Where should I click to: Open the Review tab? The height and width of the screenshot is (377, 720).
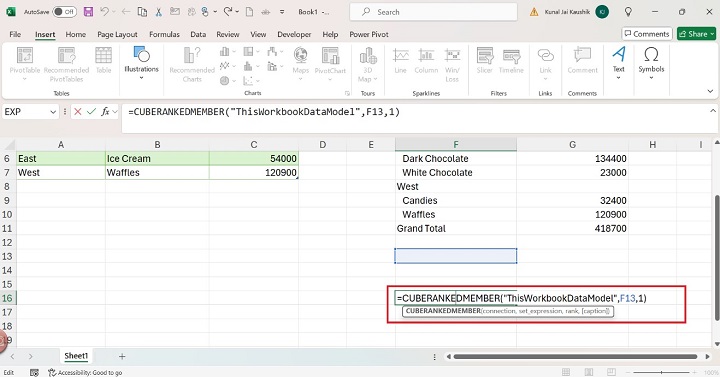coord(228,34)
